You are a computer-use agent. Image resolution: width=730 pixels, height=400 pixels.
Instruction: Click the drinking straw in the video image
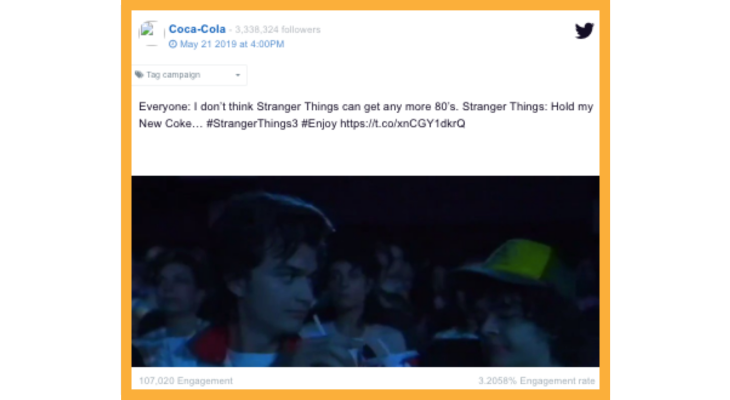(318, 325)
